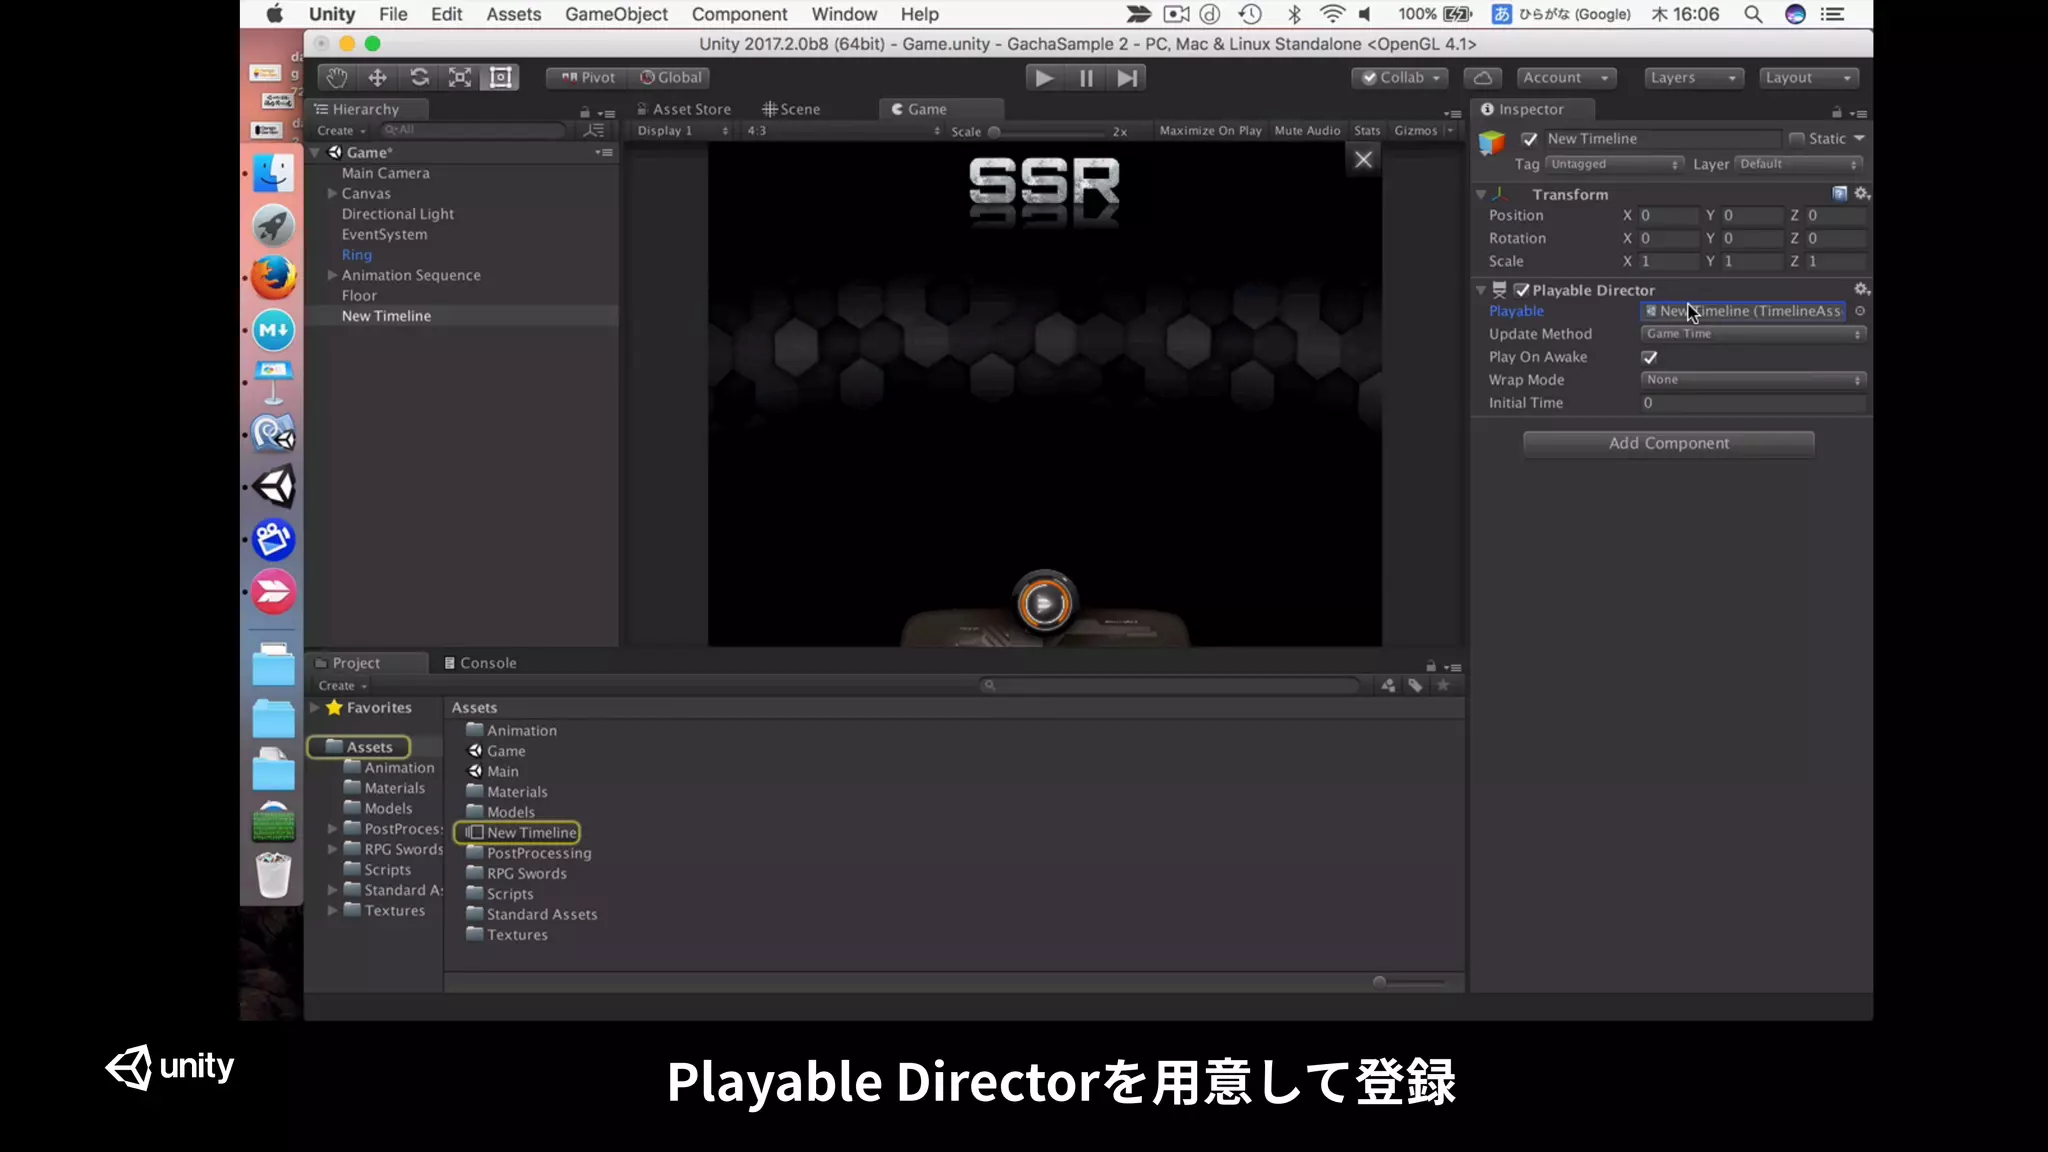The height and width of the screenshot is (1152, 2048).
Task: Open Display 1 dropdown
Action: click(683, 131)
